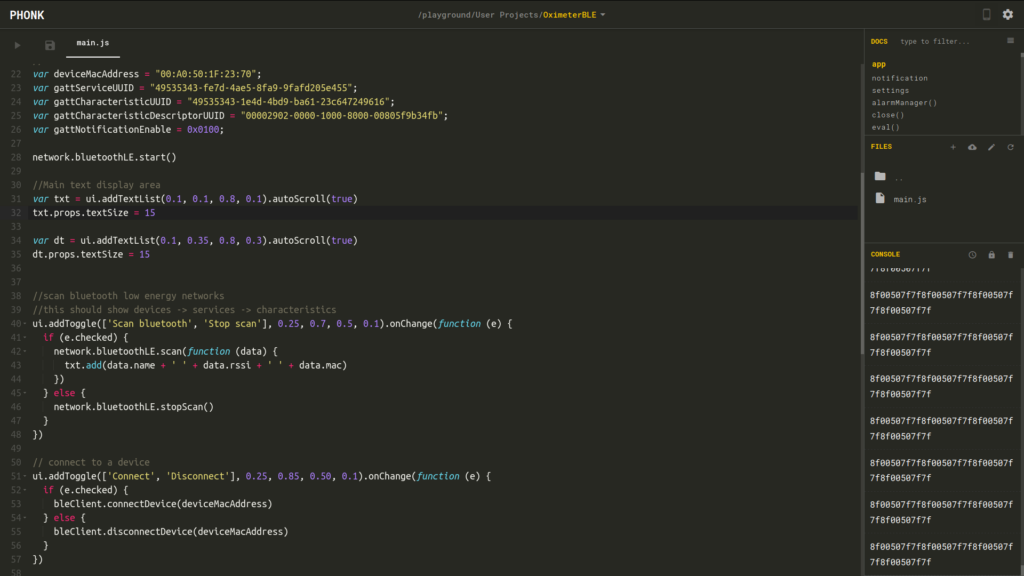Open the notification docs entry
The image size is (1024, 576).
tap(899, 78)
